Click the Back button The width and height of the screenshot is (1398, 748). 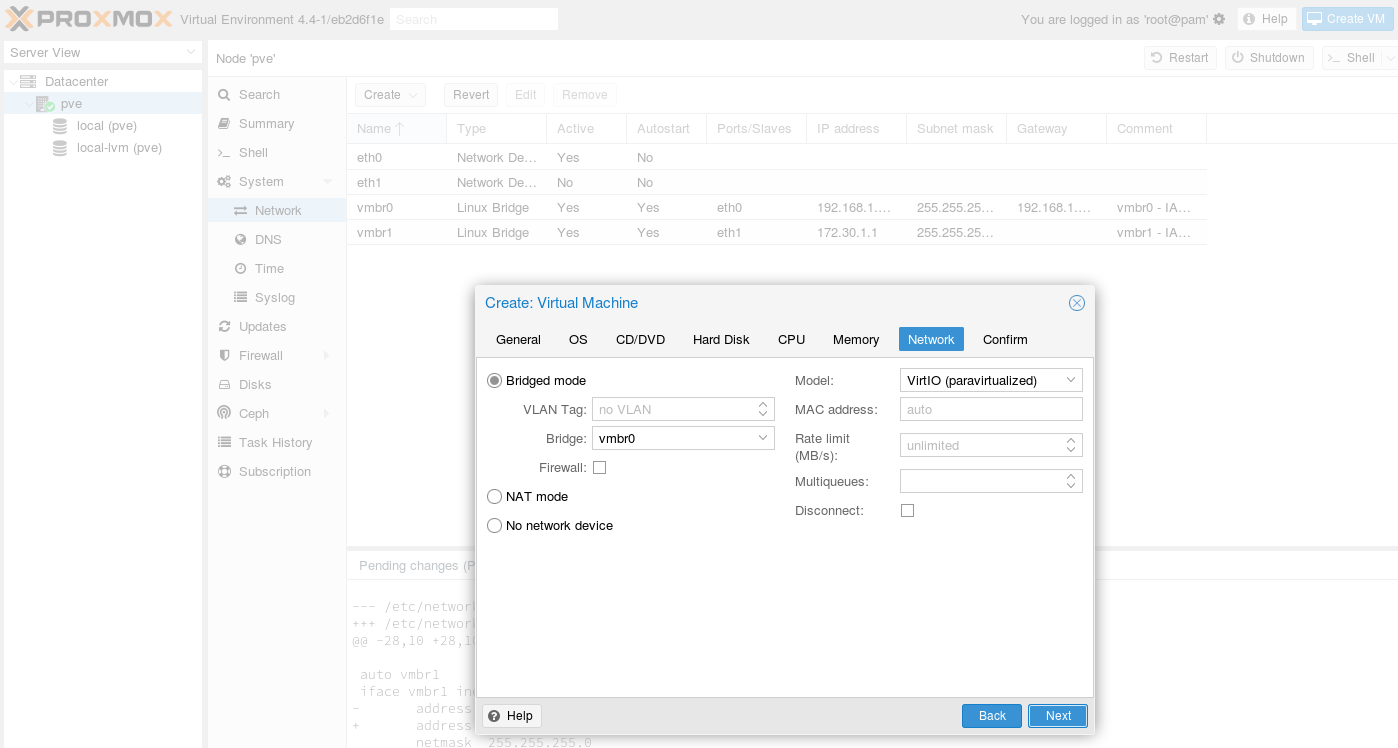click(992, 716)
